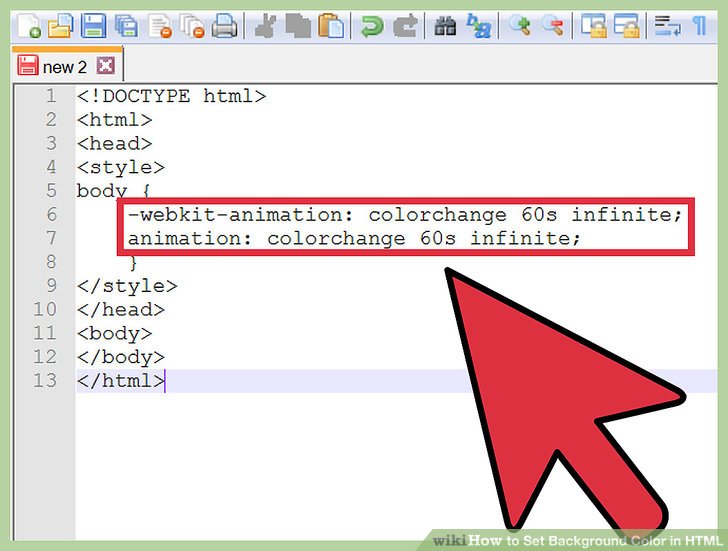Click line number 13 in the margin
The image size is (728, 551).
point(45,380)
